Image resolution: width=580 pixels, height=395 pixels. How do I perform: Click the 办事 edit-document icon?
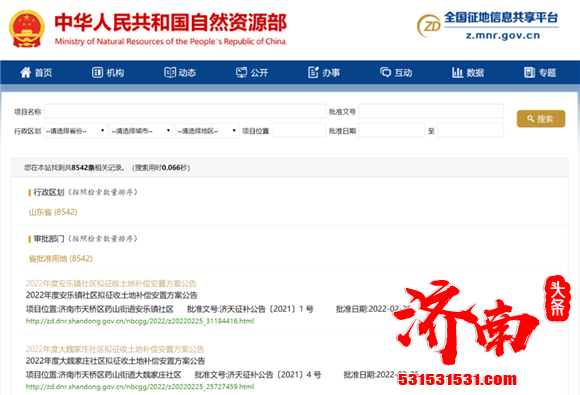(313, 72)
